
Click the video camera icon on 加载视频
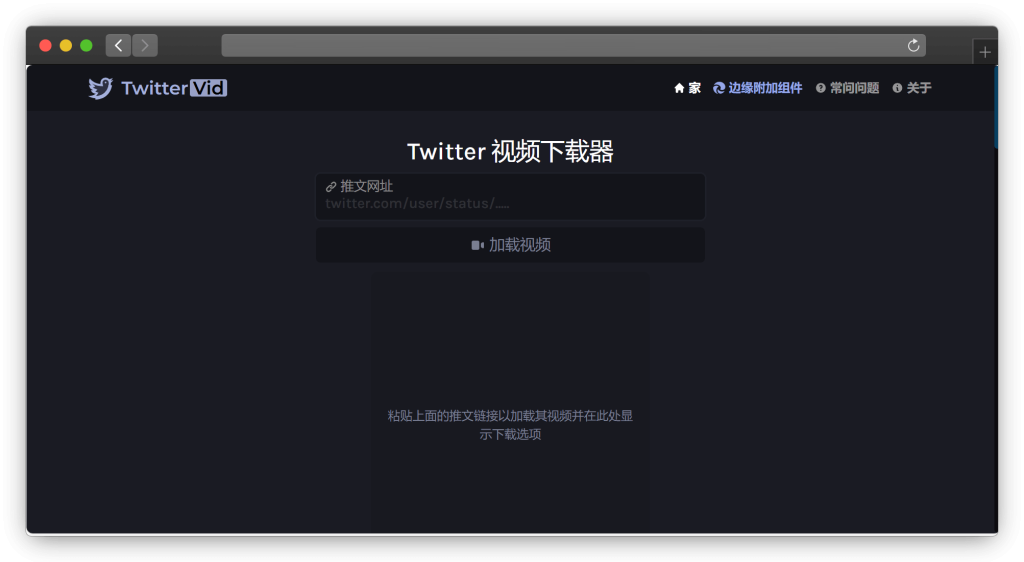click(x=477, y=245)
